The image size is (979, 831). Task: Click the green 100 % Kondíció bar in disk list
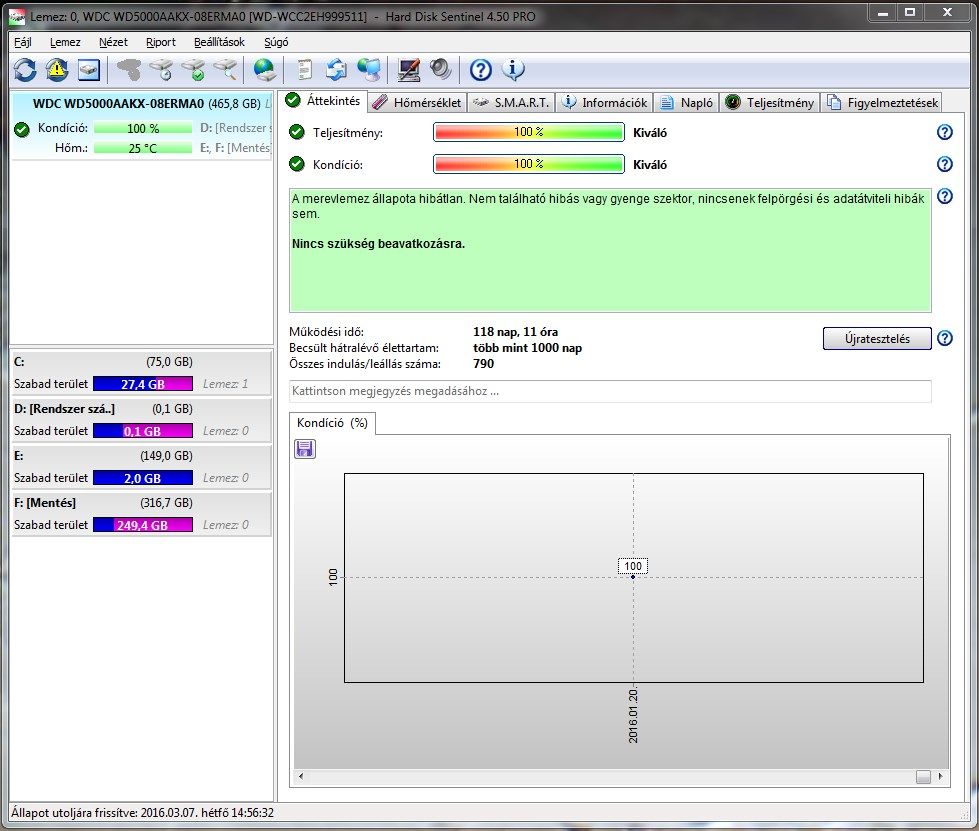(x=143, y=128)
